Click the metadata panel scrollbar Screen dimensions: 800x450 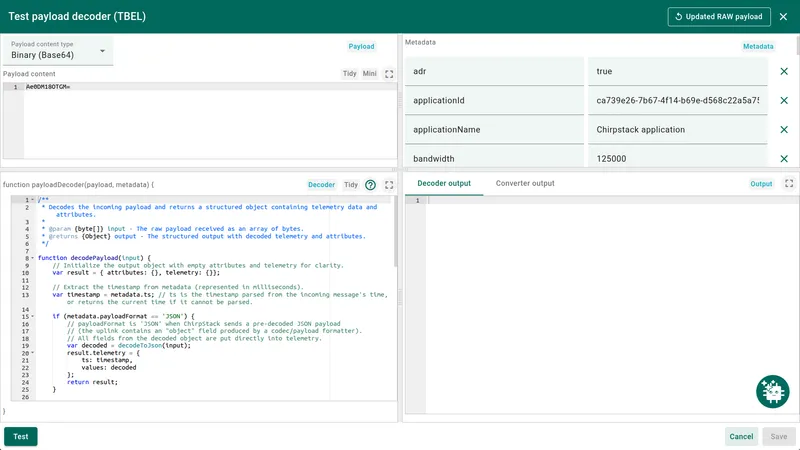tap(797, 45)
